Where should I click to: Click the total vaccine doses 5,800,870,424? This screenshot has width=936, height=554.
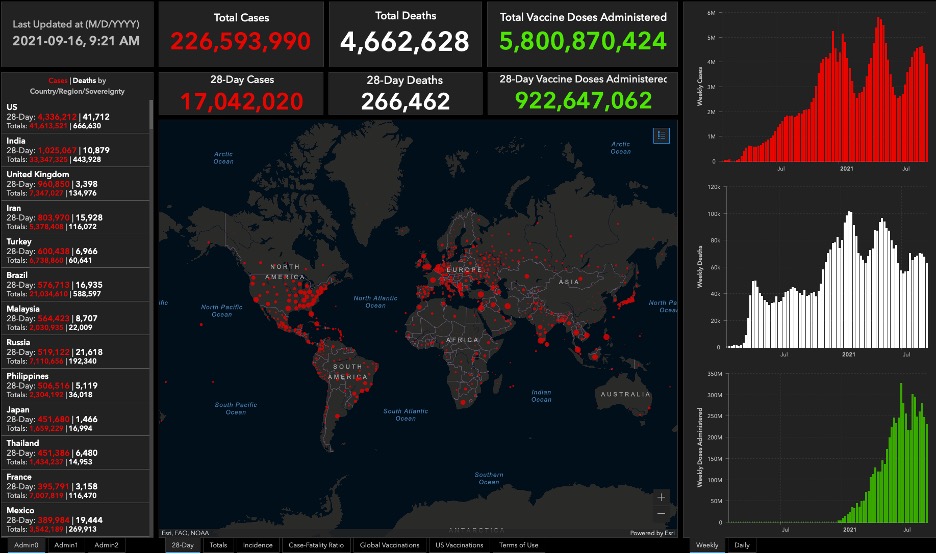[583, 41]
